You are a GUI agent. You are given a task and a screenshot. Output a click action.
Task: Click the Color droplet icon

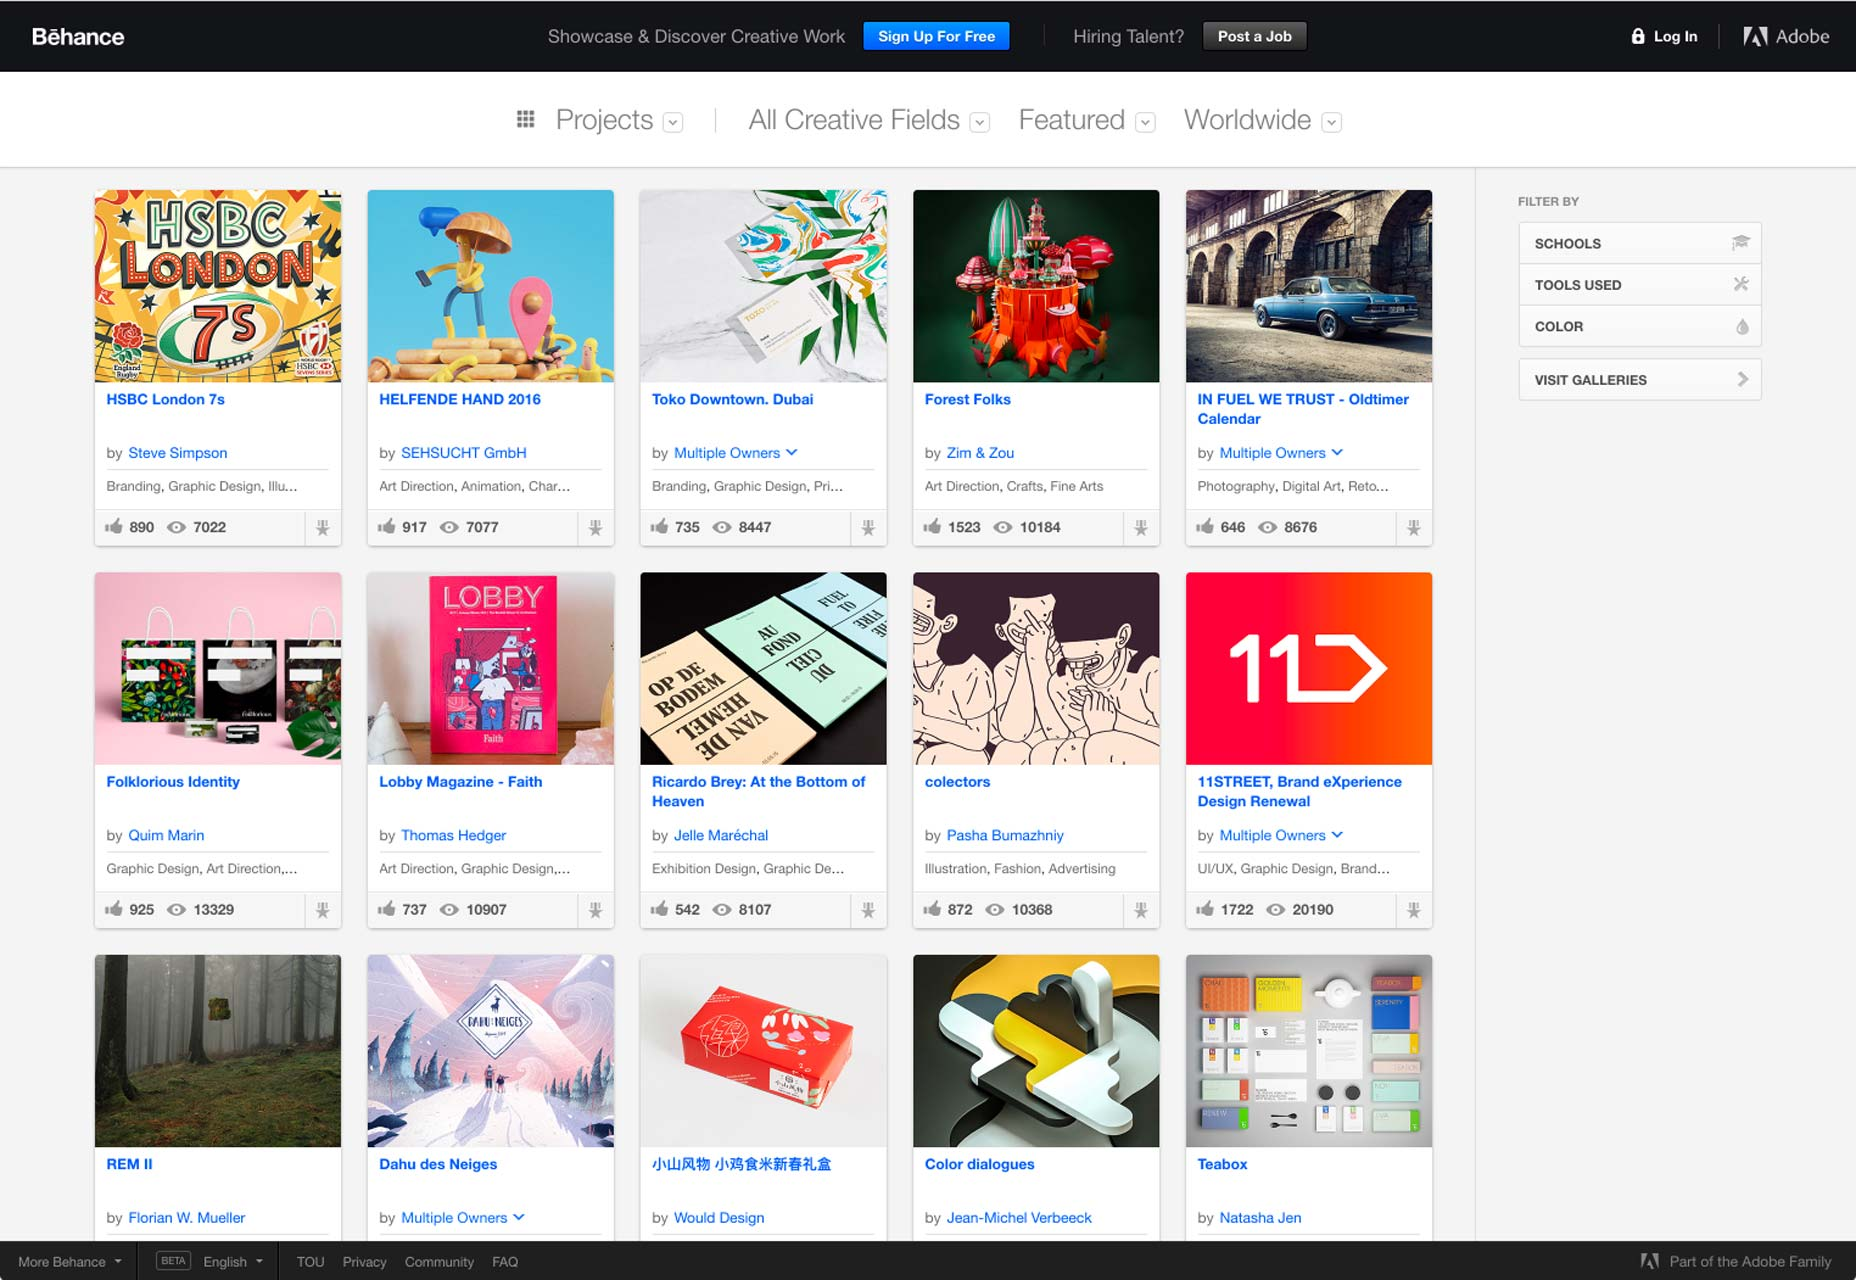tap(1742, 327)
